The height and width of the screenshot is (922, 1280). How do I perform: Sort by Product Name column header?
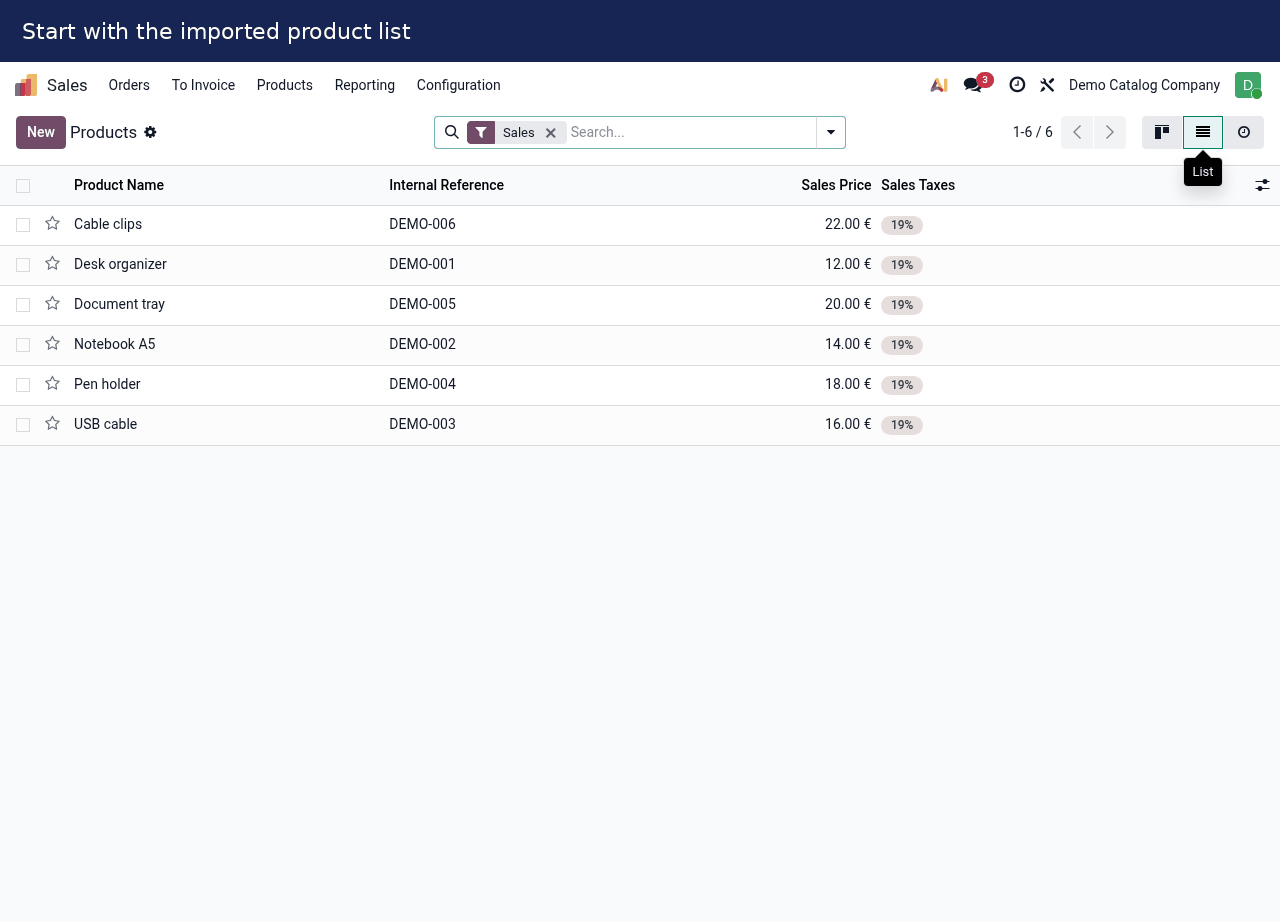tap(119, 185)
